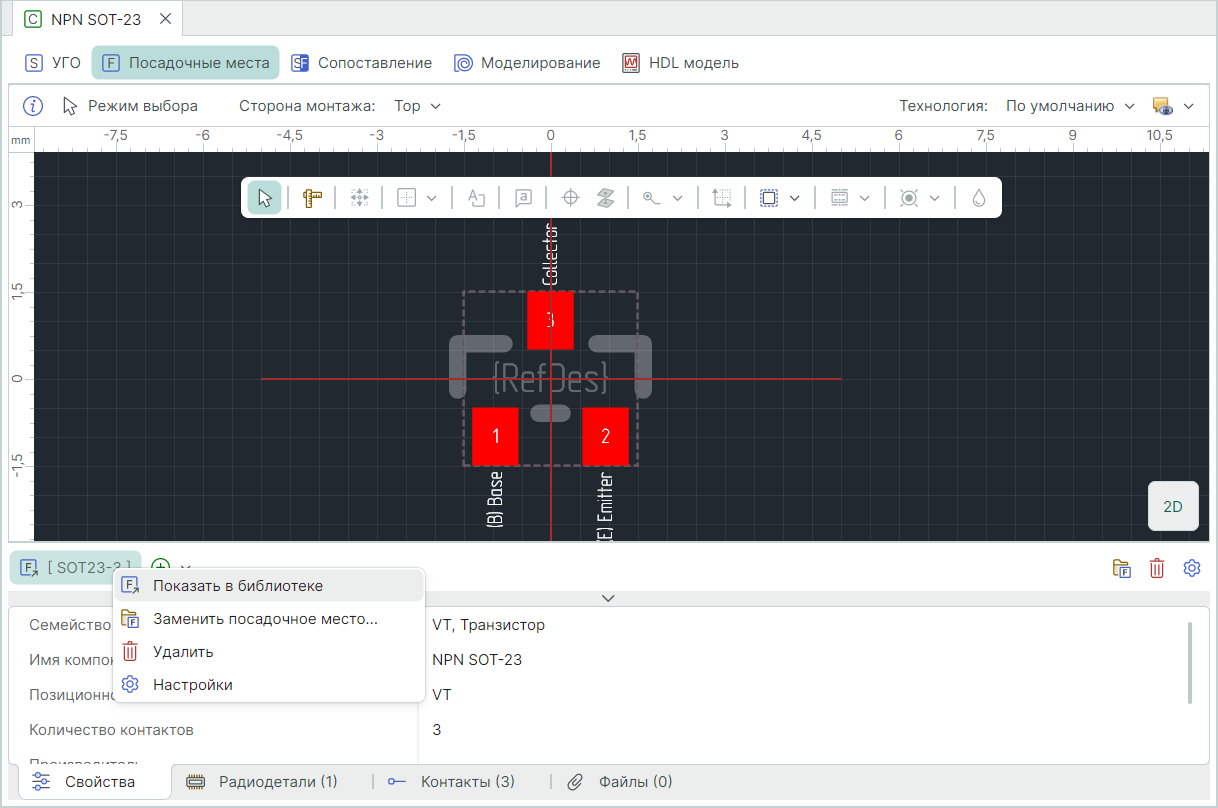Expand the layer visibility dropdown at top right

pos(1189,106)
